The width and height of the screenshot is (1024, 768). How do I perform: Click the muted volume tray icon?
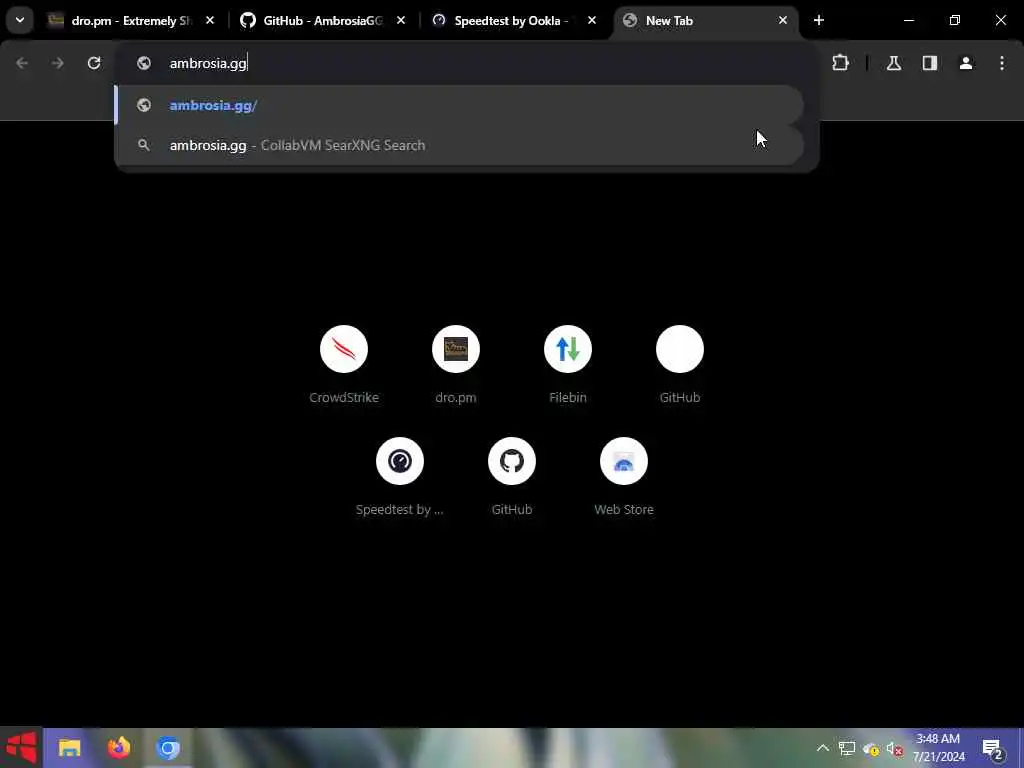pos(895,748)
